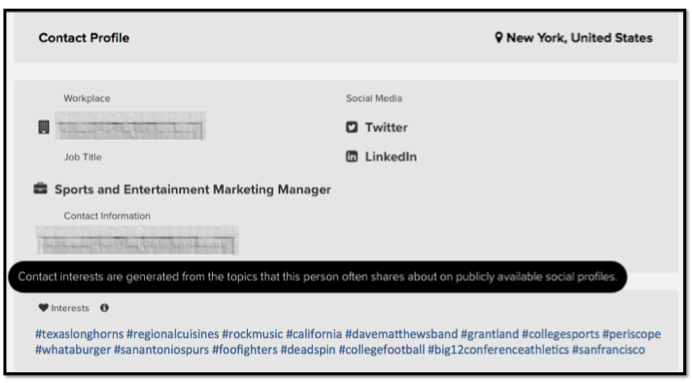Click the Twitter square icon
The image size is (692, 383).
352,127
